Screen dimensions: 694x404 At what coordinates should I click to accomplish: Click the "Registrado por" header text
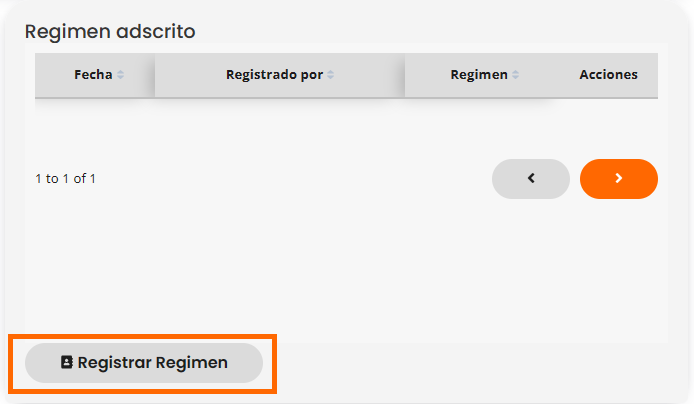tap(274, 75)
